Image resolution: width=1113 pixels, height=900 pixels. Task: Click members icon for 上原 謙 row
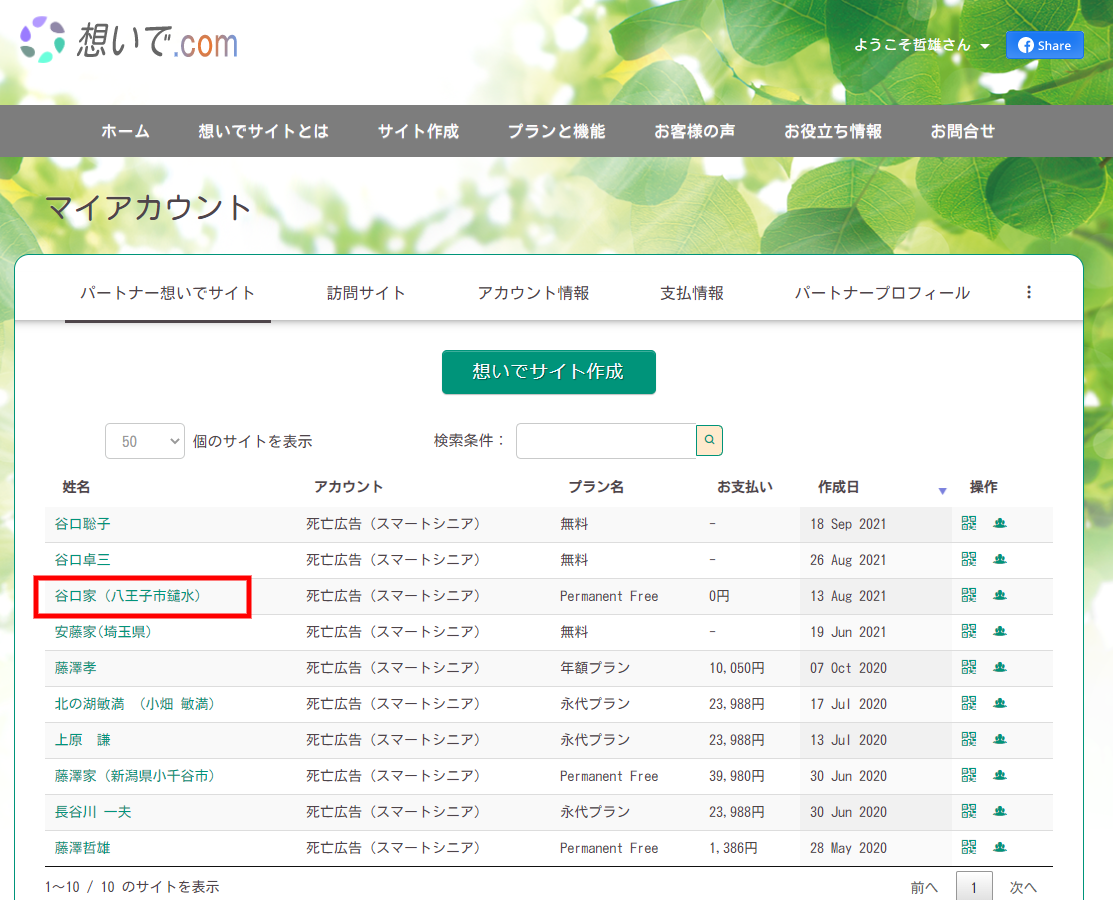(999, 739)
